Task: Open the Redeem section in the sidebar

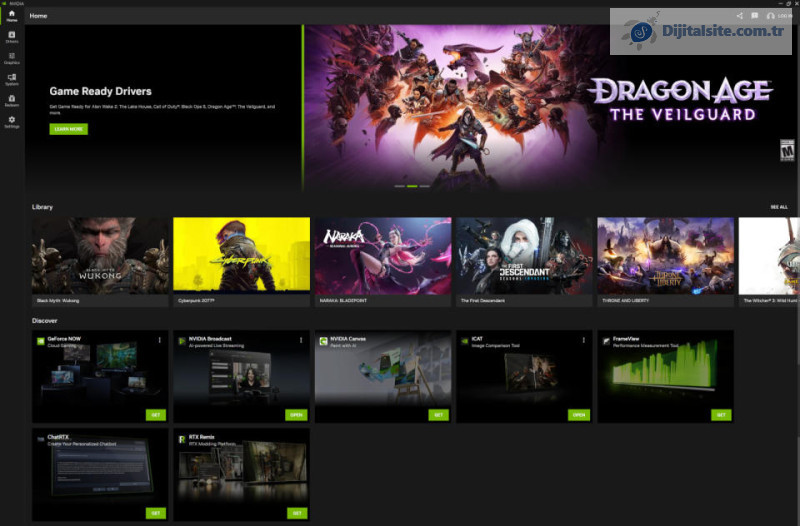Action: coord(12,101)
